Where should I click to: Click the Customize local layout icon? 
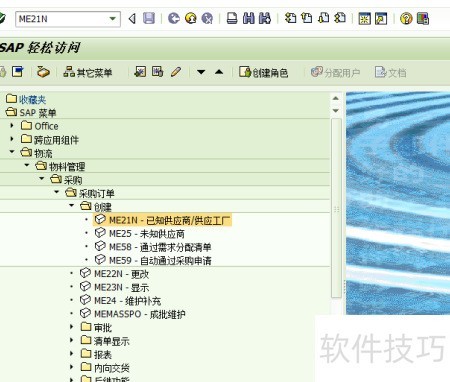point(423,18)
